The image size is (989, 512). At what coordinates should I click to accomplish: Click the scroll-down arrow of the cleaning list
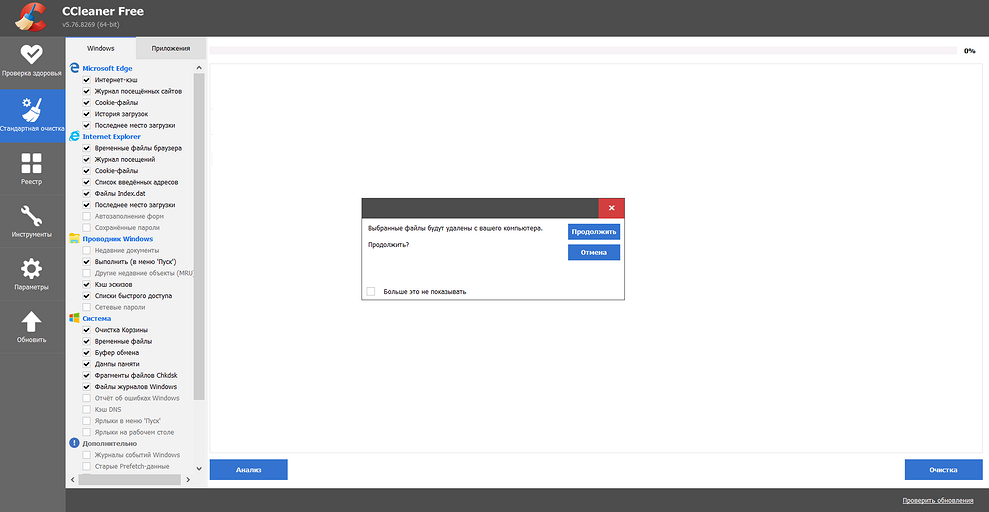pyautogui.click(x=199, y=467)
